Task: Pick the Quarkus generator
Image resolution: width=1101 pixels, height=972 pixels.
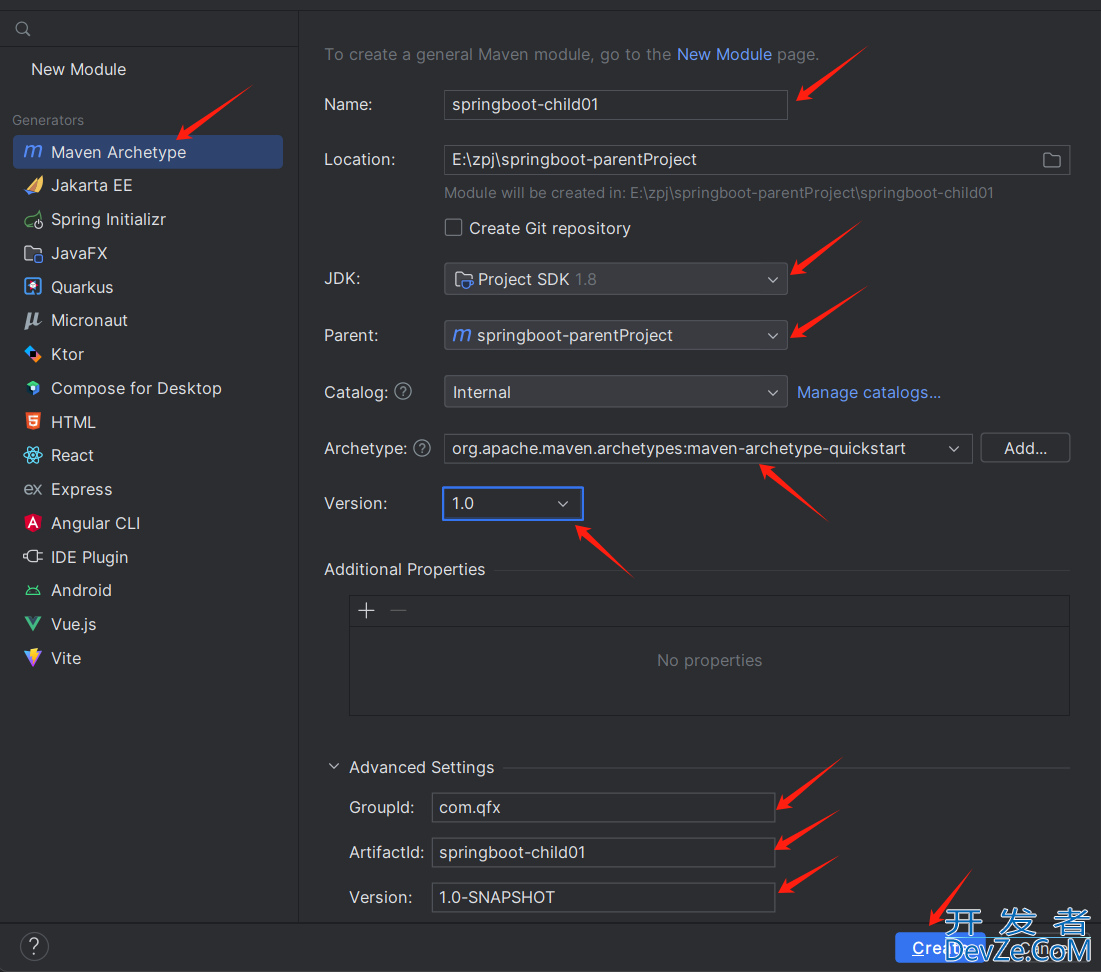Action: tap(147, 287)
